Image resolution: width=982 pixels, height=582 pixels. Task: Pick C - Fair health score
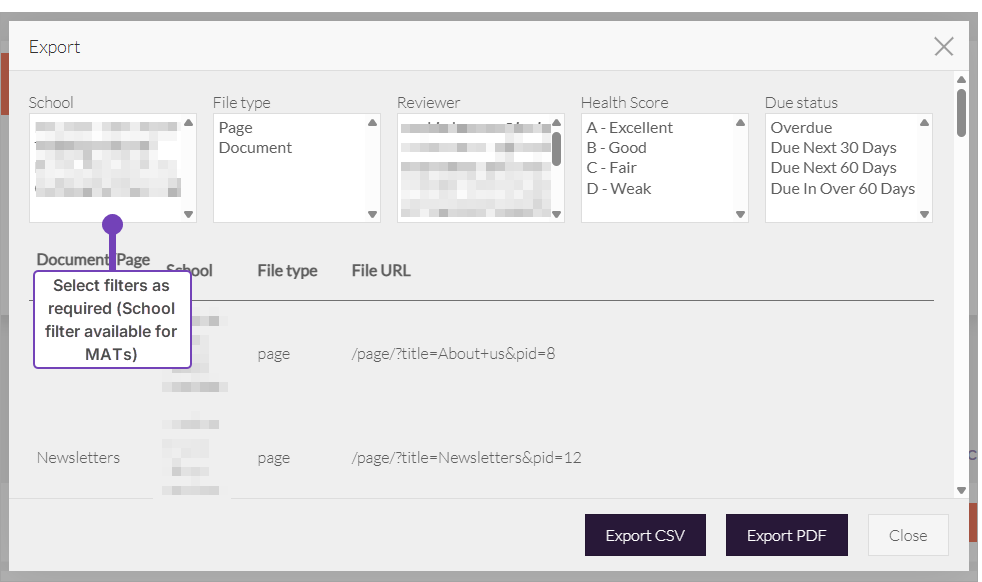(611, 167)
